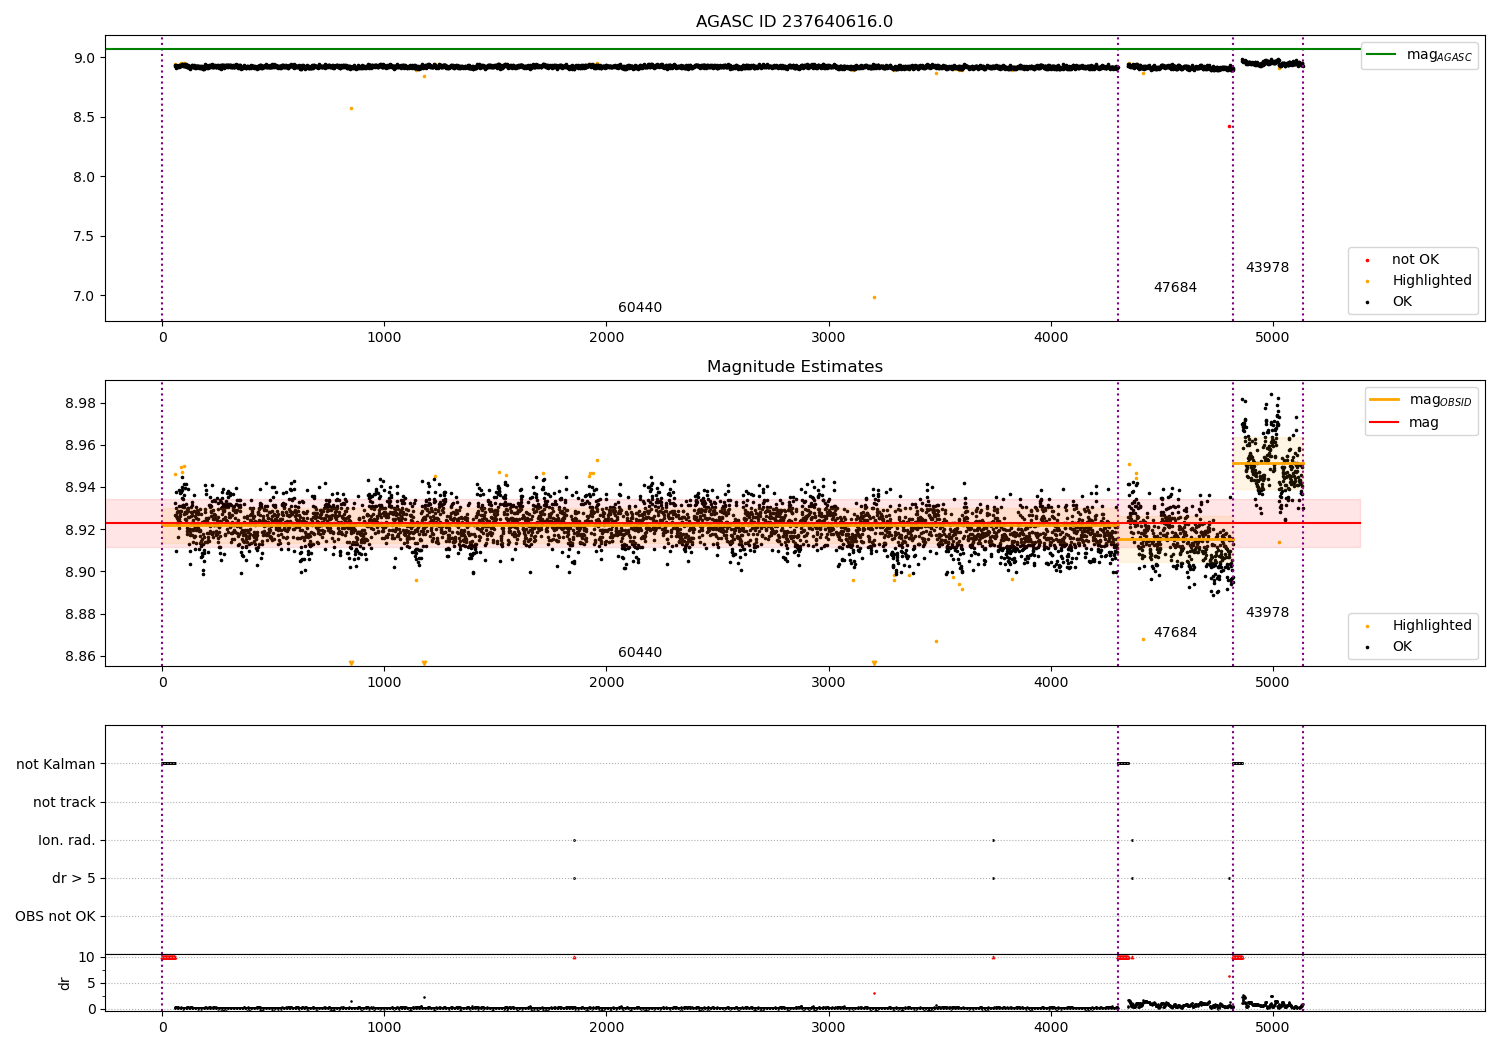Click obsid label 47684 in Magnitude Estimates plot
Image resolution: width=1500 pixels, height=1050 pixels.
pos(1175,633)
